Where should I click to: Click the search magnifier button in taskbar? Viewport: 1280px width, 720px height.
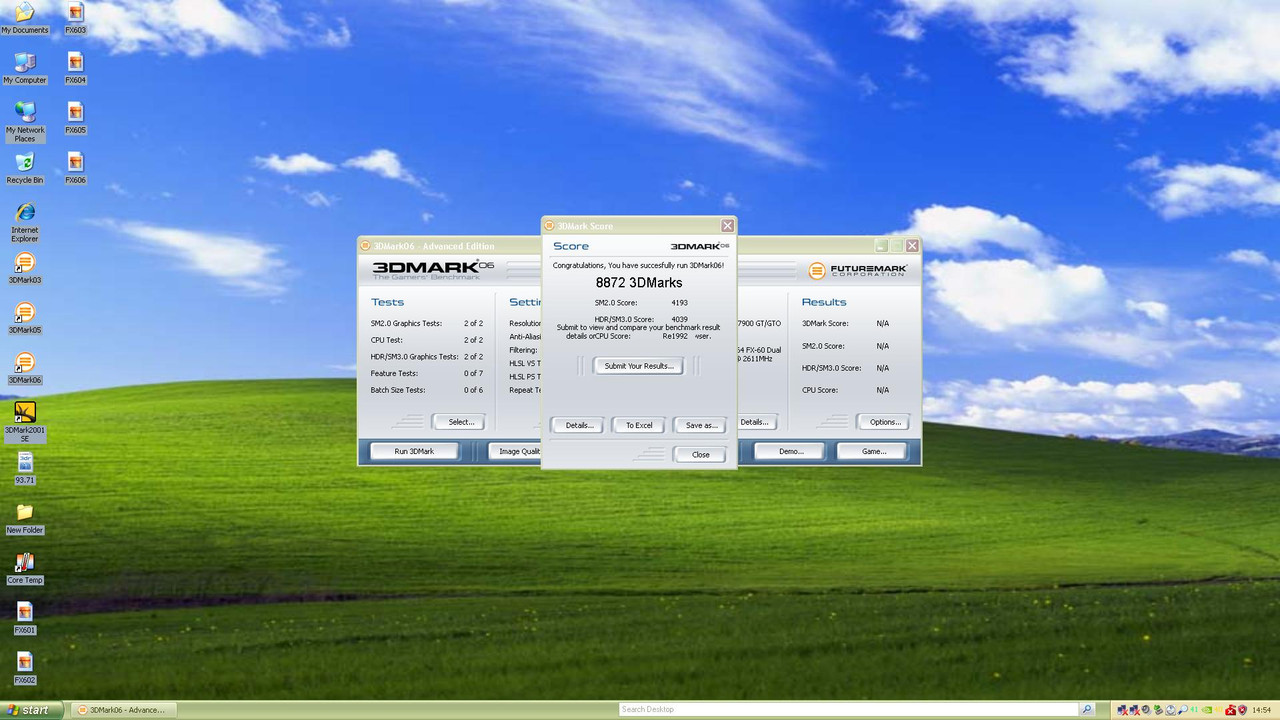(x=1087, y=709)
